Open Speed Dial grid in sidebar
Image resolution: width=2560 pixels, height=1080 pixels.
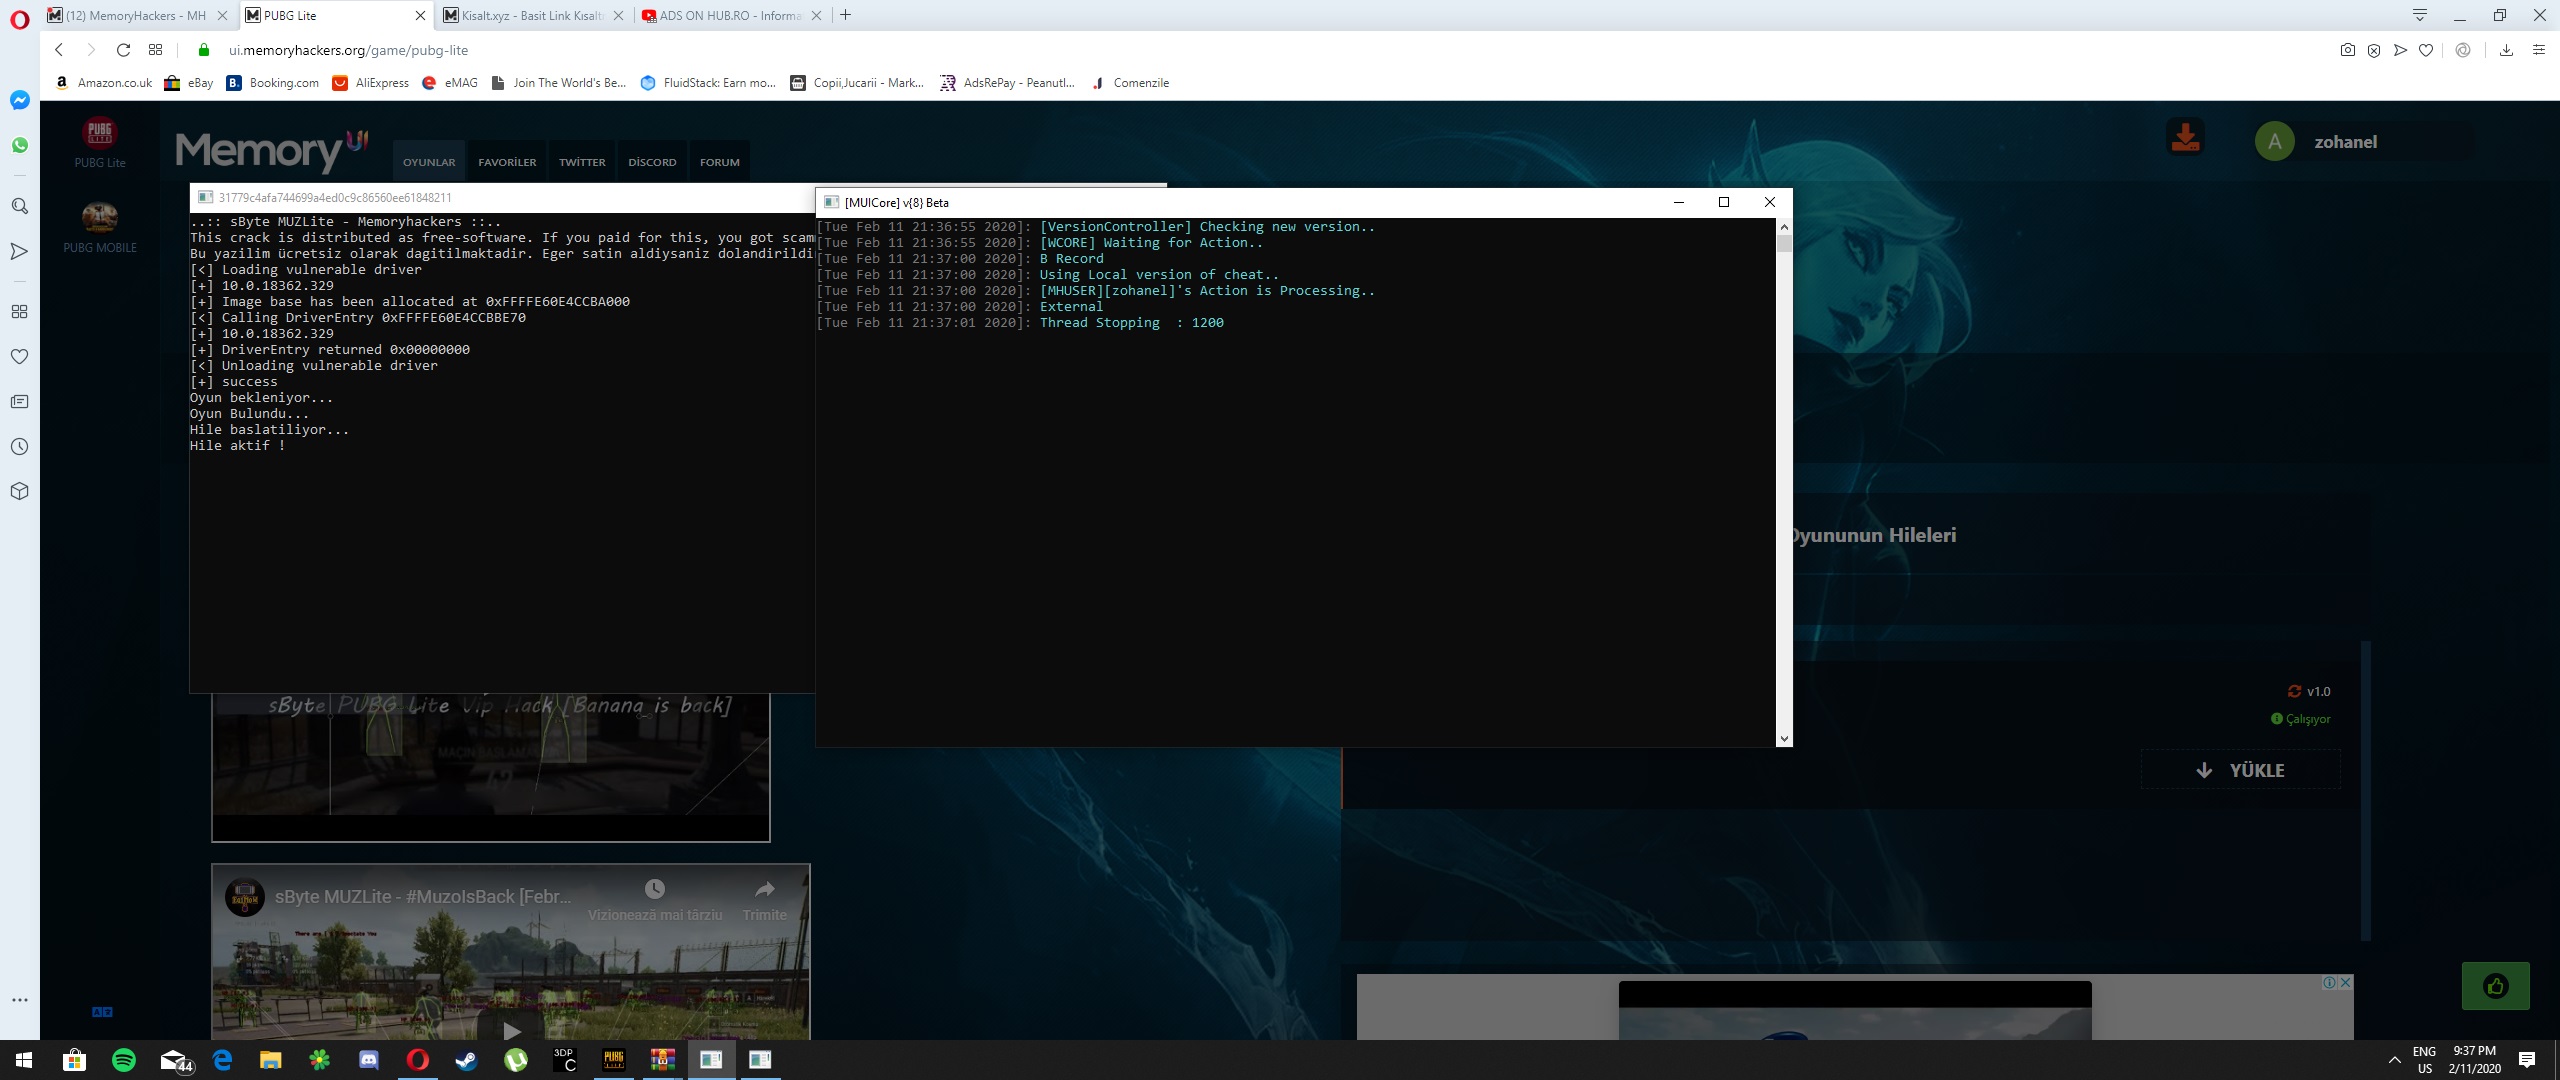tap(19, 311)
